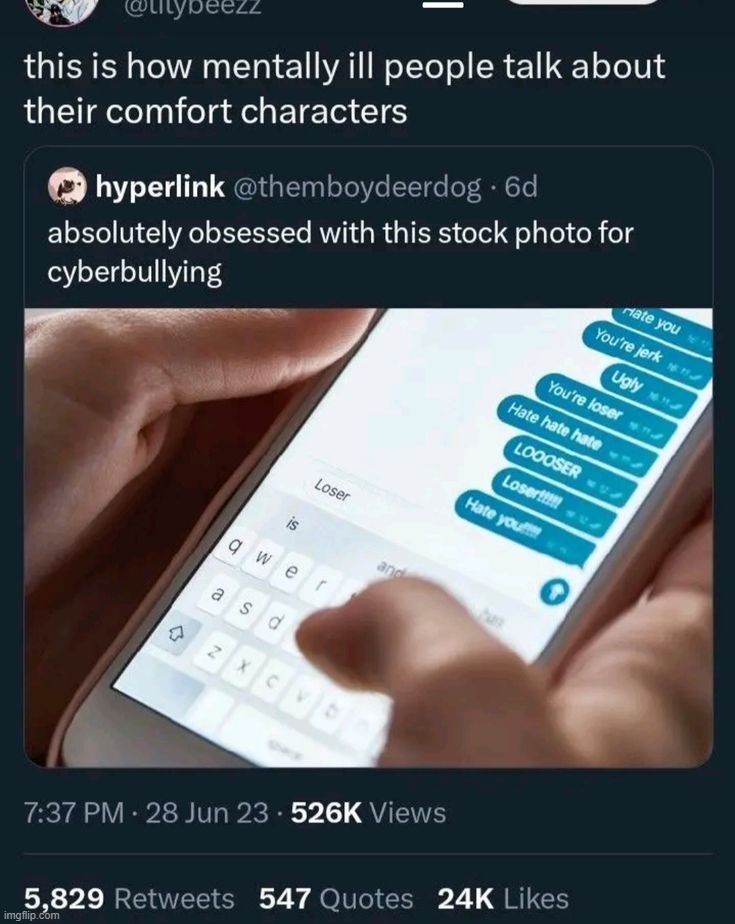
Task: Open the "hyperlink" display name profile
Action: [159, 186]
